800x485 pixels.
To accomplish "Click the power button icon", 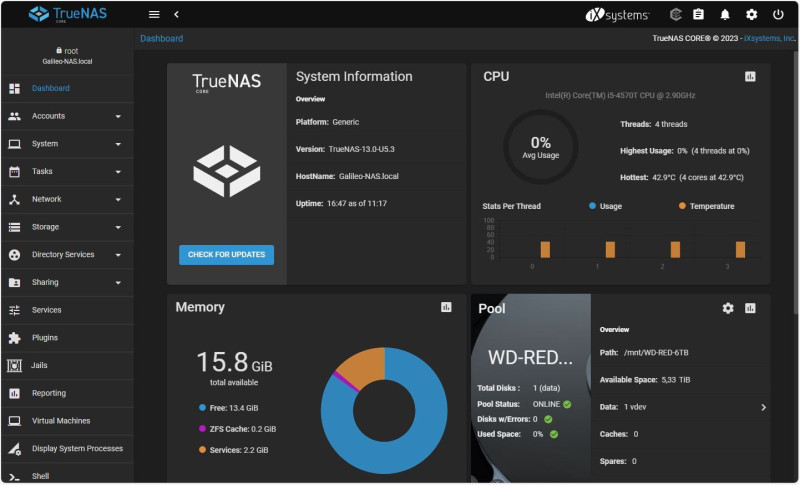I will 778,14.
